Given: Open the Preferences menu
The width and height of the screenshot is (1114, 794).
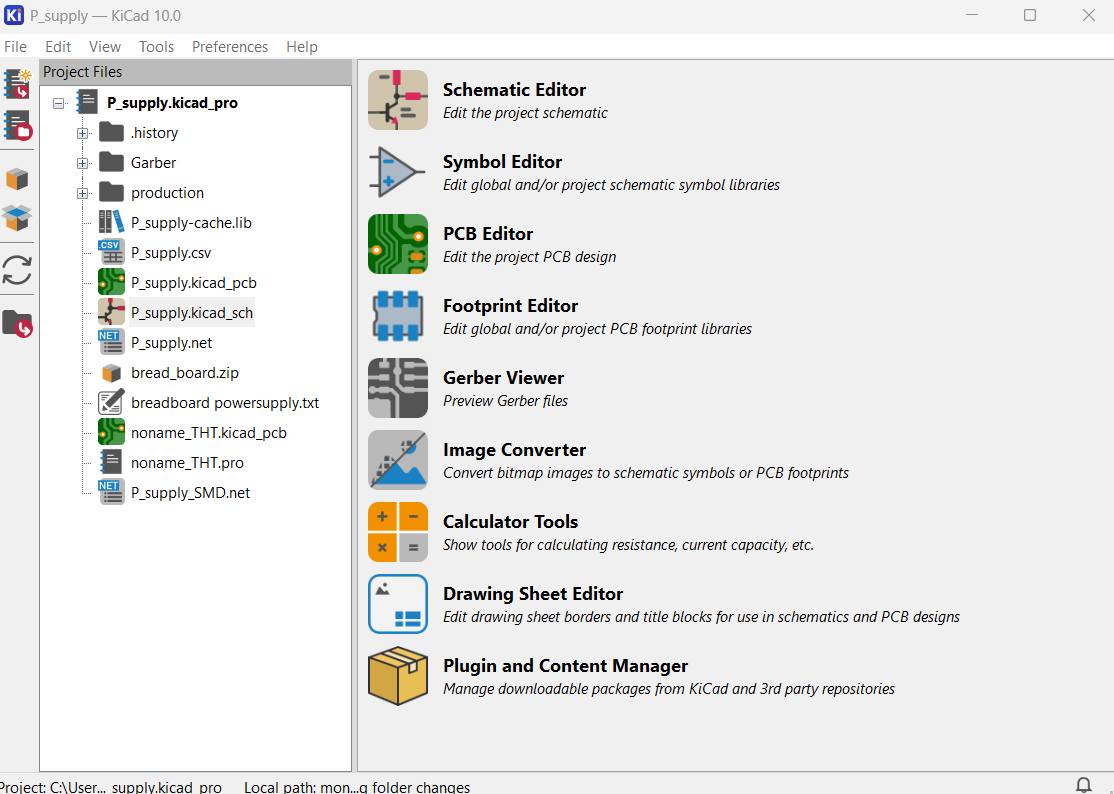Looking at the screenshot, I should coord(229,47).
